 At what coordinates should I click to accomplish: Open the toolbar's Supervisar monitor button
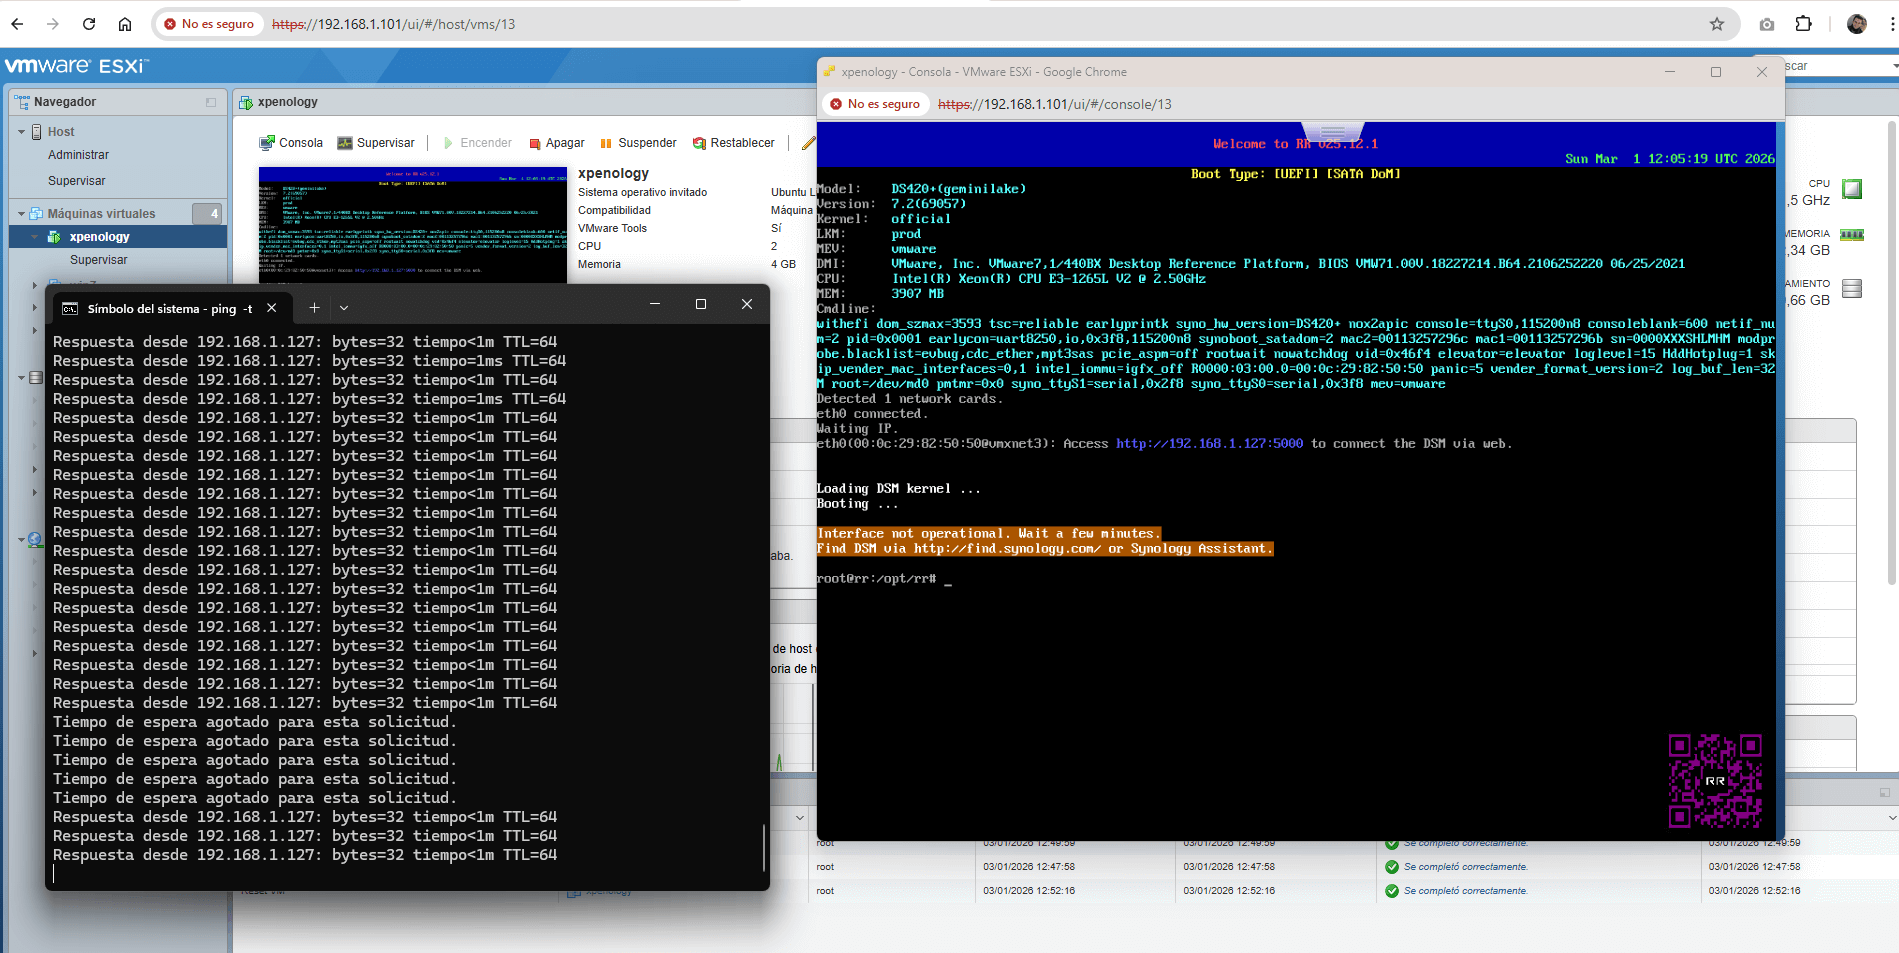pyautogui.click(x=376, y=143)
